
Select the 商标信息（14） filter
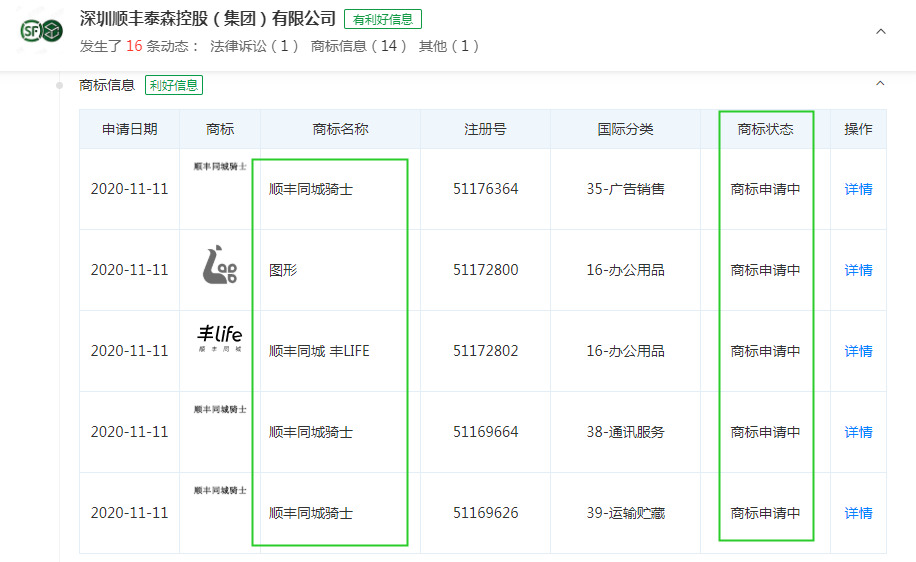pos(359,46)
